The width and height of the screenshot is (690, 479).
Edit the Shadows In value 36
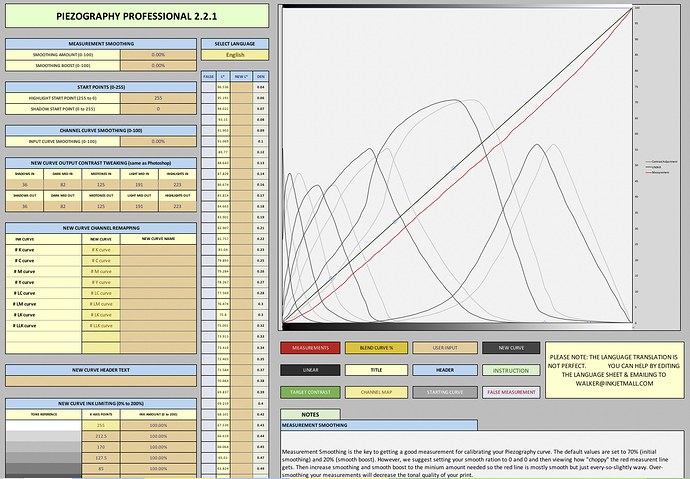(x=25, y=185)
